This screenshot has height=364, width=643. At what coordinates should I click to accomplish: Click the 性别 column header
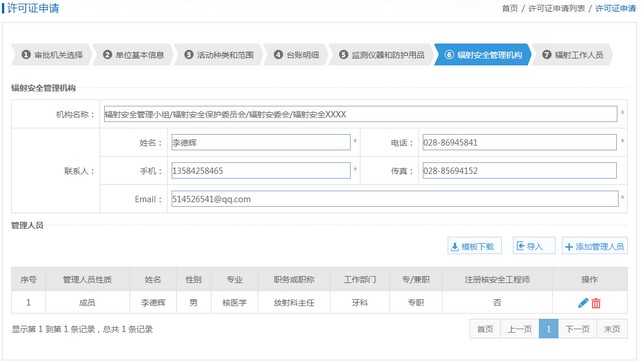(194, 279)
